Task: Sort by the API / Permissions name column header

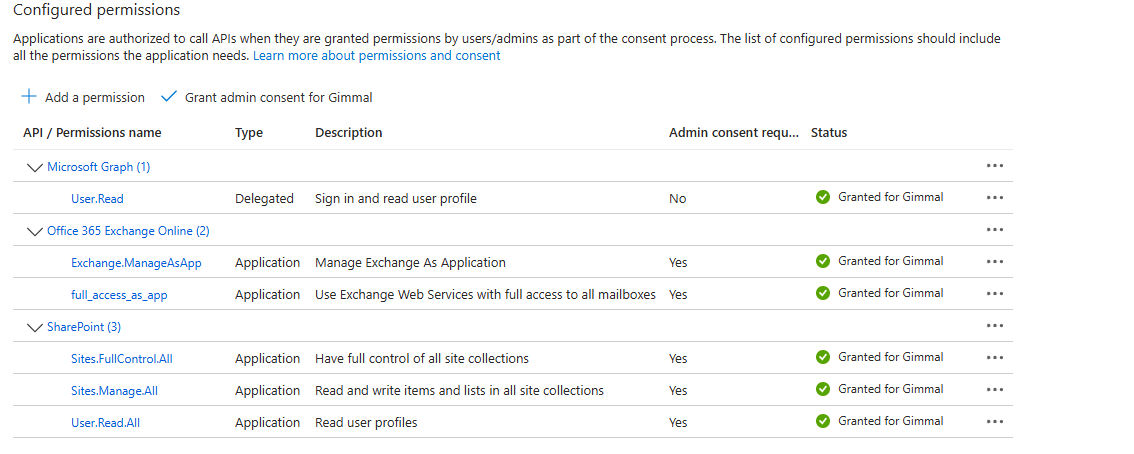Action: click(x=92, y=132)
